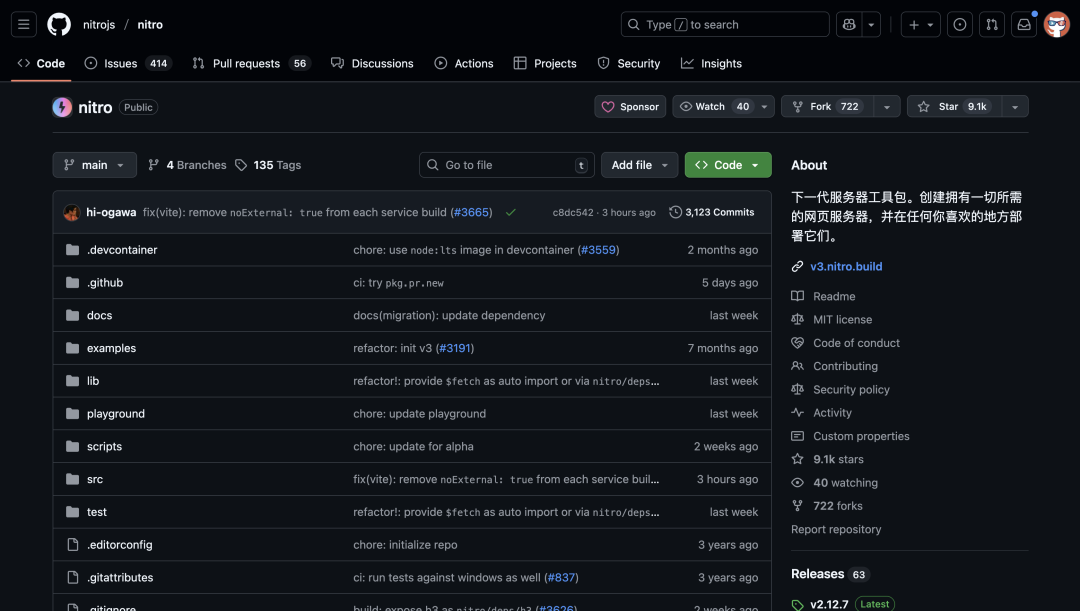Open the v3.nitro.build website link
This screenshot has width=1080, height=611.
(846, 267)
